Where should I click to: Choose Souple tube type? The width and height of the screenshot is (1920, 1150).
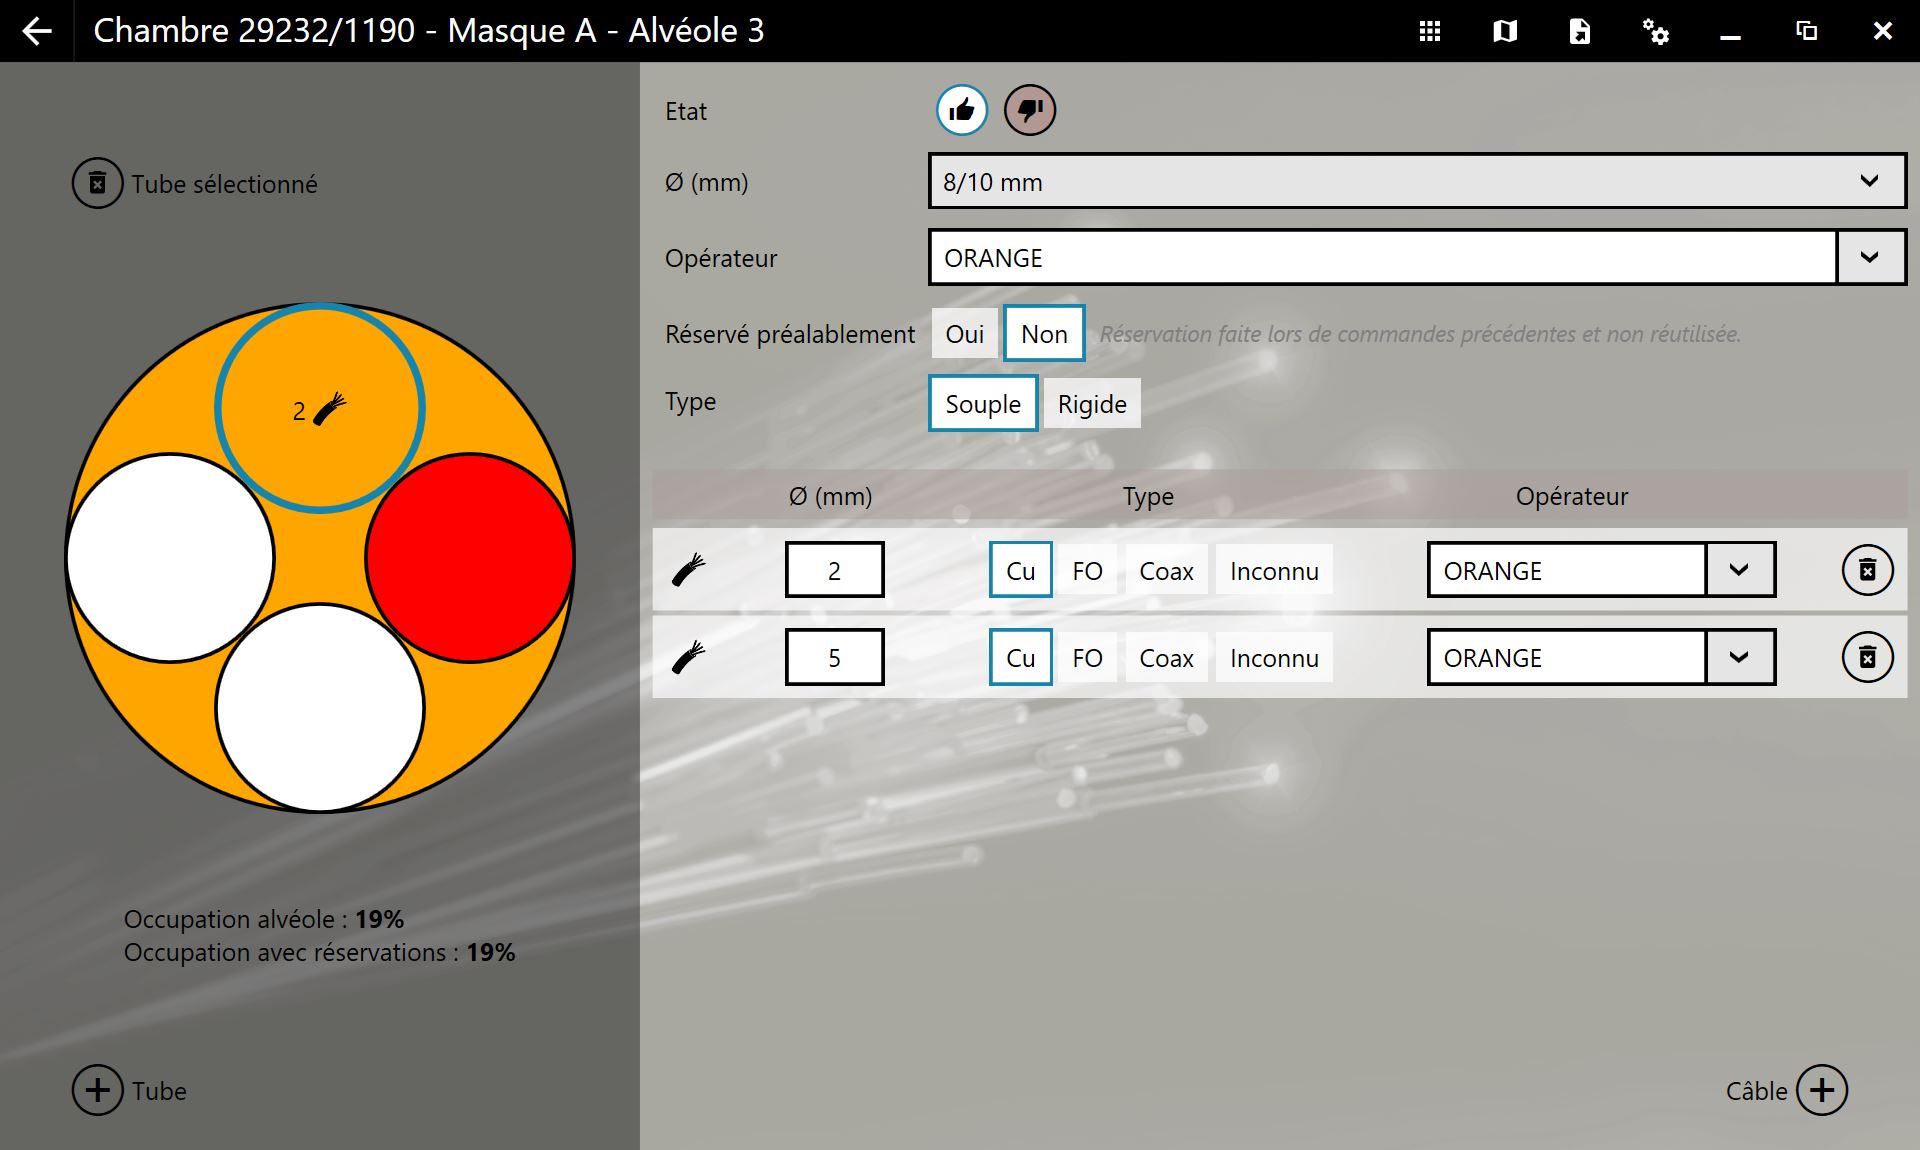tap(983, 403)
